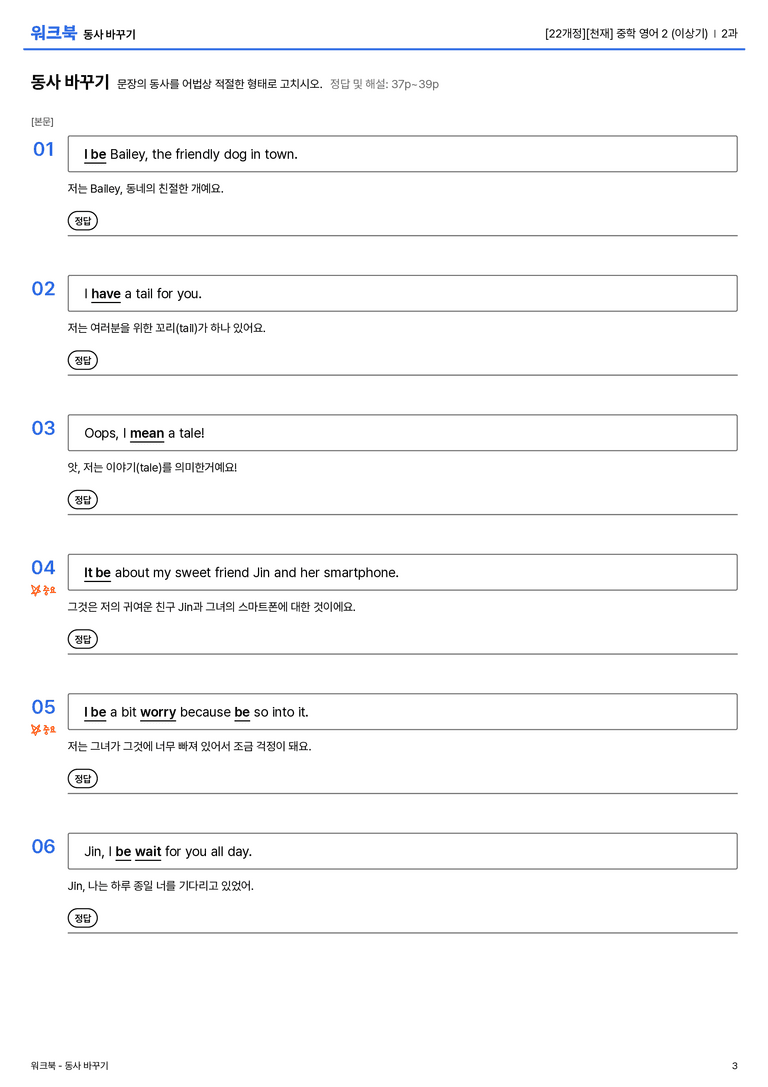Click the 정답 badge under question 05
Viewport: 768px width, 1087px height.
[x=82, y=778]
